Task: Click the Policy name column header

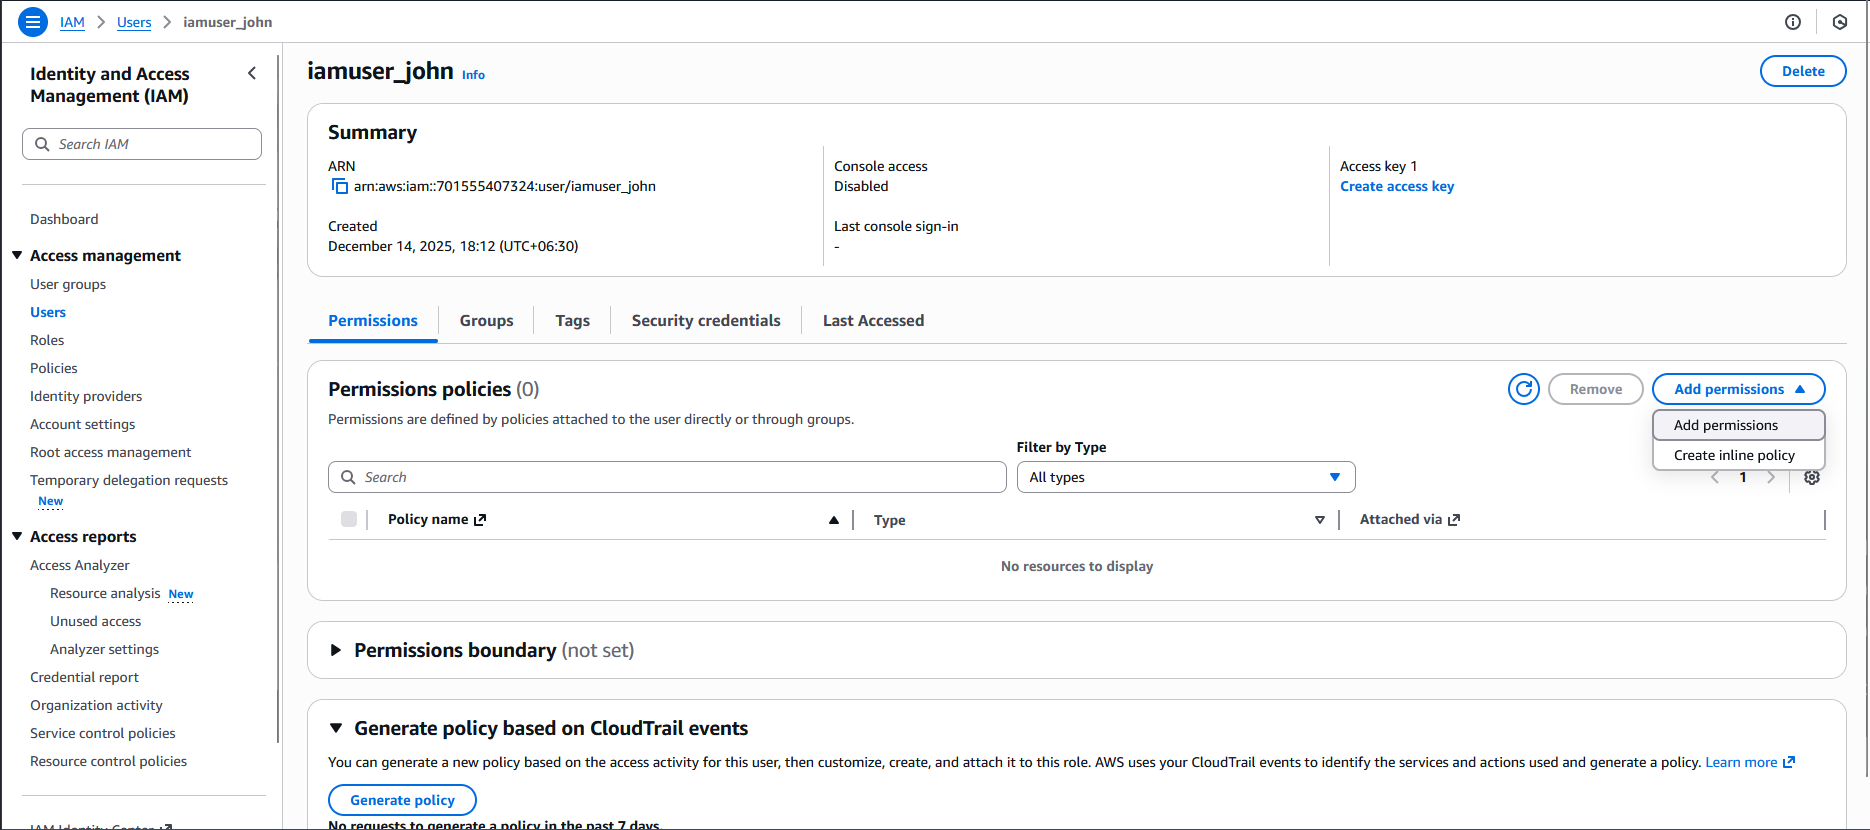Action: 428,519
